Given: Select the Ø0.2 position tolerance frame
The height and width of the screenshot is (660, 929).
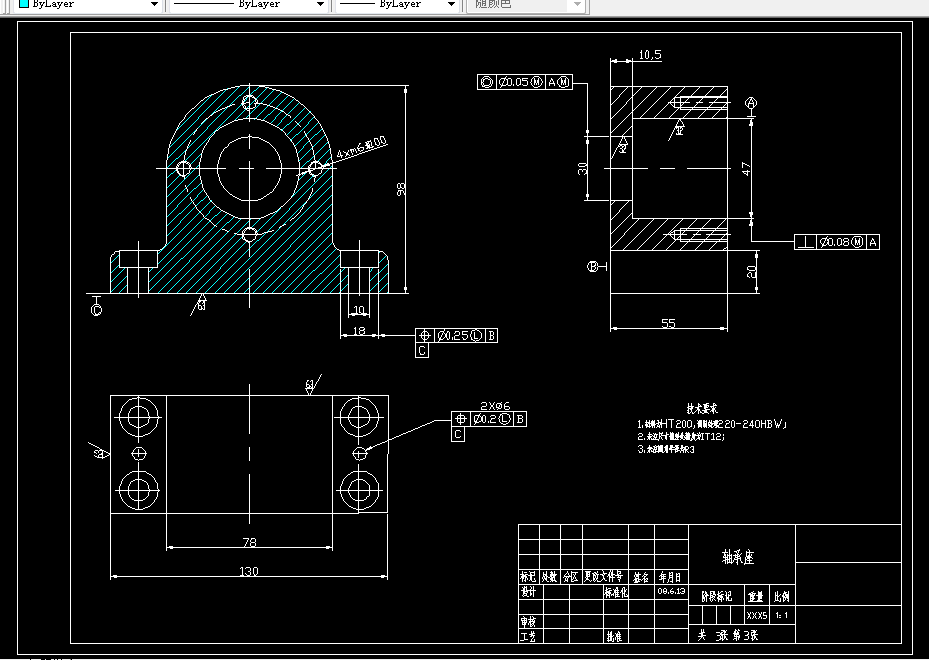Looking at the screenshot, I should (x=489, y=419).
